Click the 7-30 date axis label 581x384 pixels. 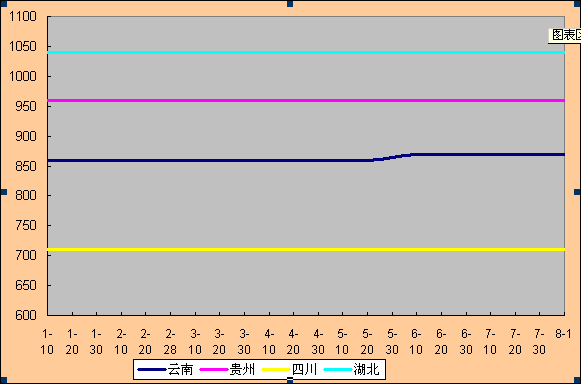(540, 342)
